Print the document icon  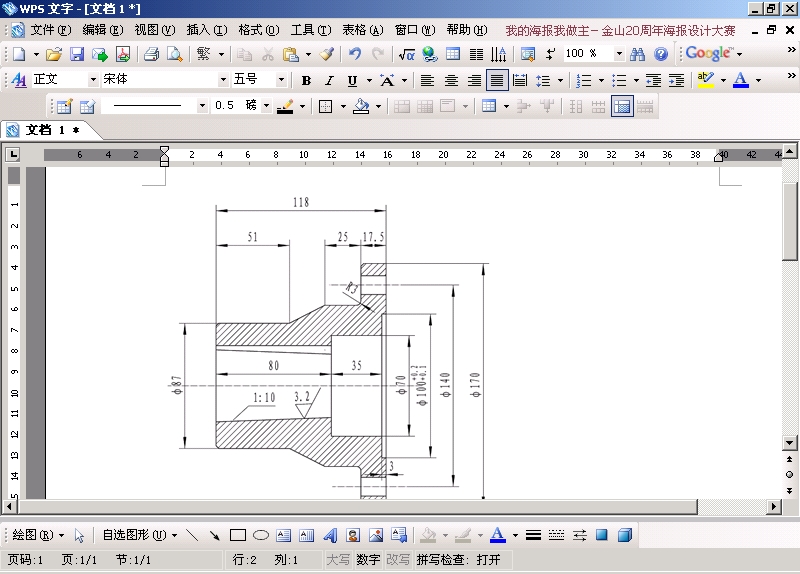151,54
